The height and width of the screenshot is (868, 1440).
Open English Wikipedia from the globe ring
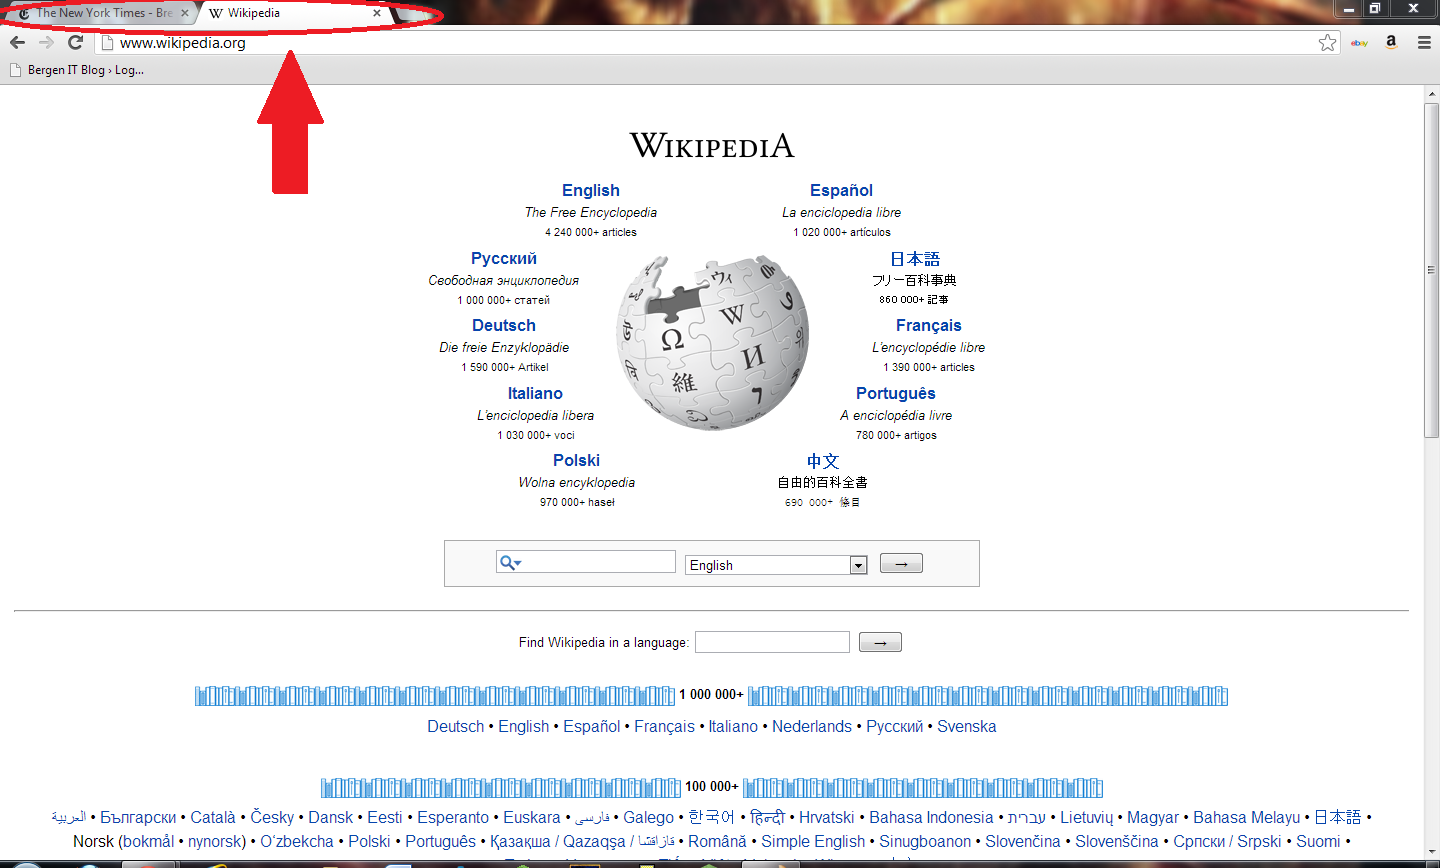[x=590, y=190]
